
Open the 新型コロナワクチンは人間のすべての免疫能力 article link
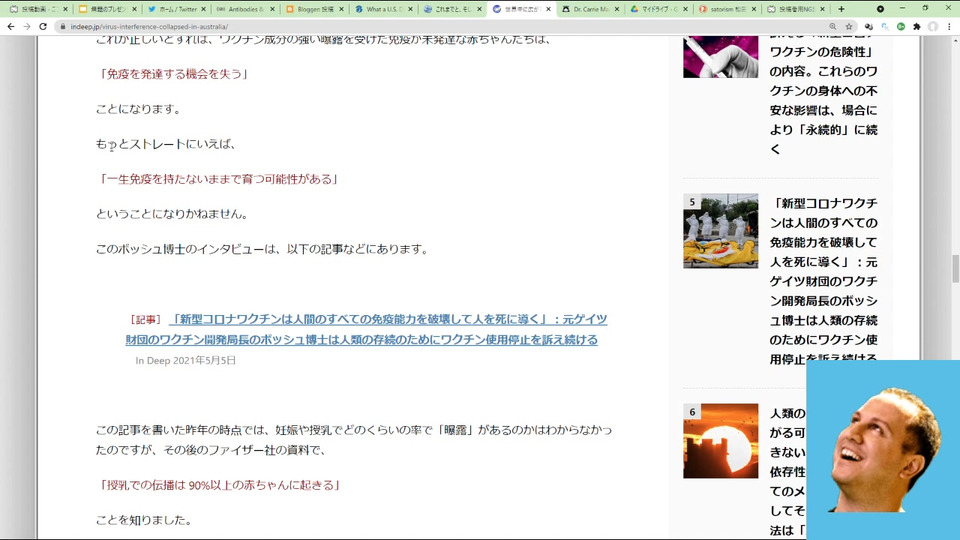click(x=366, y=329)
